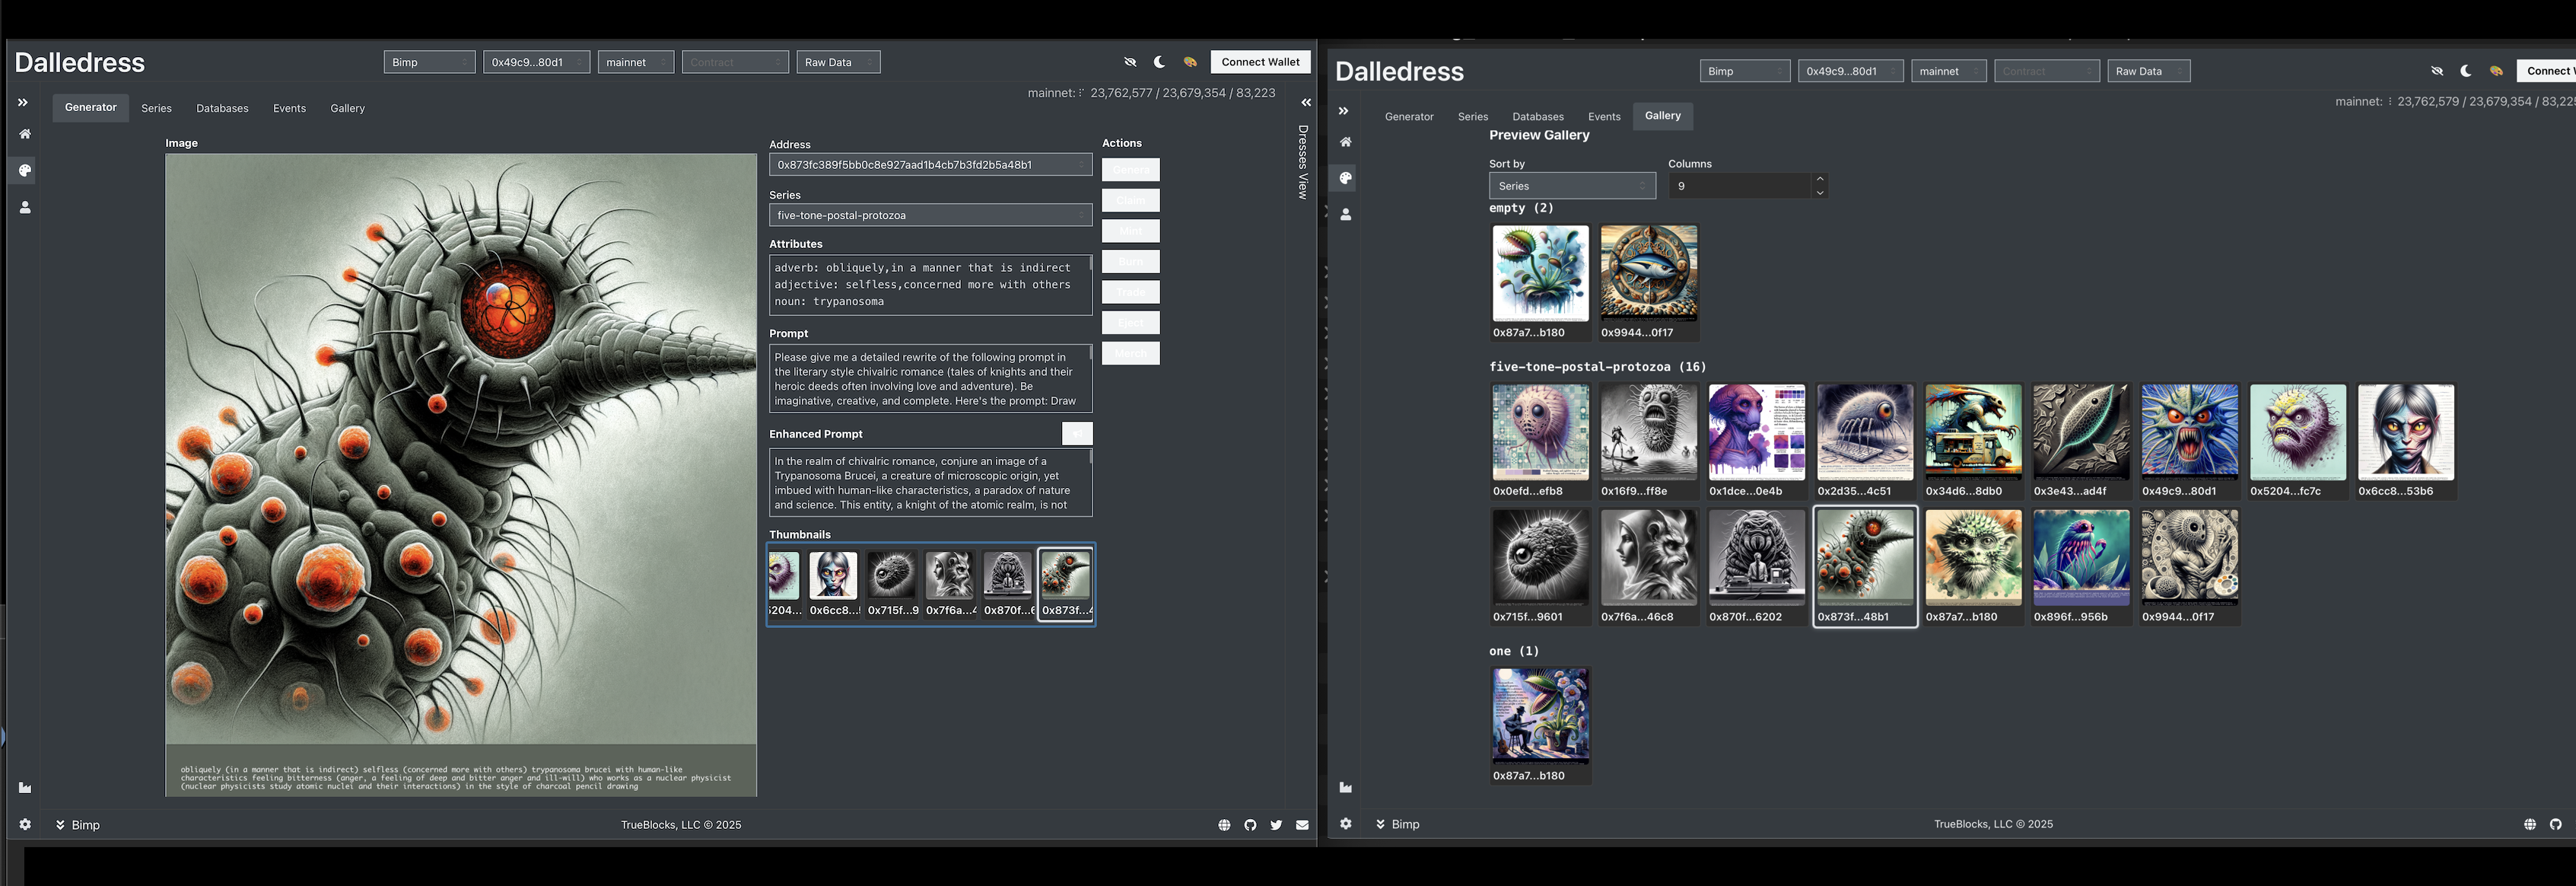Click the palette emoji icon in the left window header
The width and height of the screenshot is (2576, 886).
click(x=1190, y=62)
